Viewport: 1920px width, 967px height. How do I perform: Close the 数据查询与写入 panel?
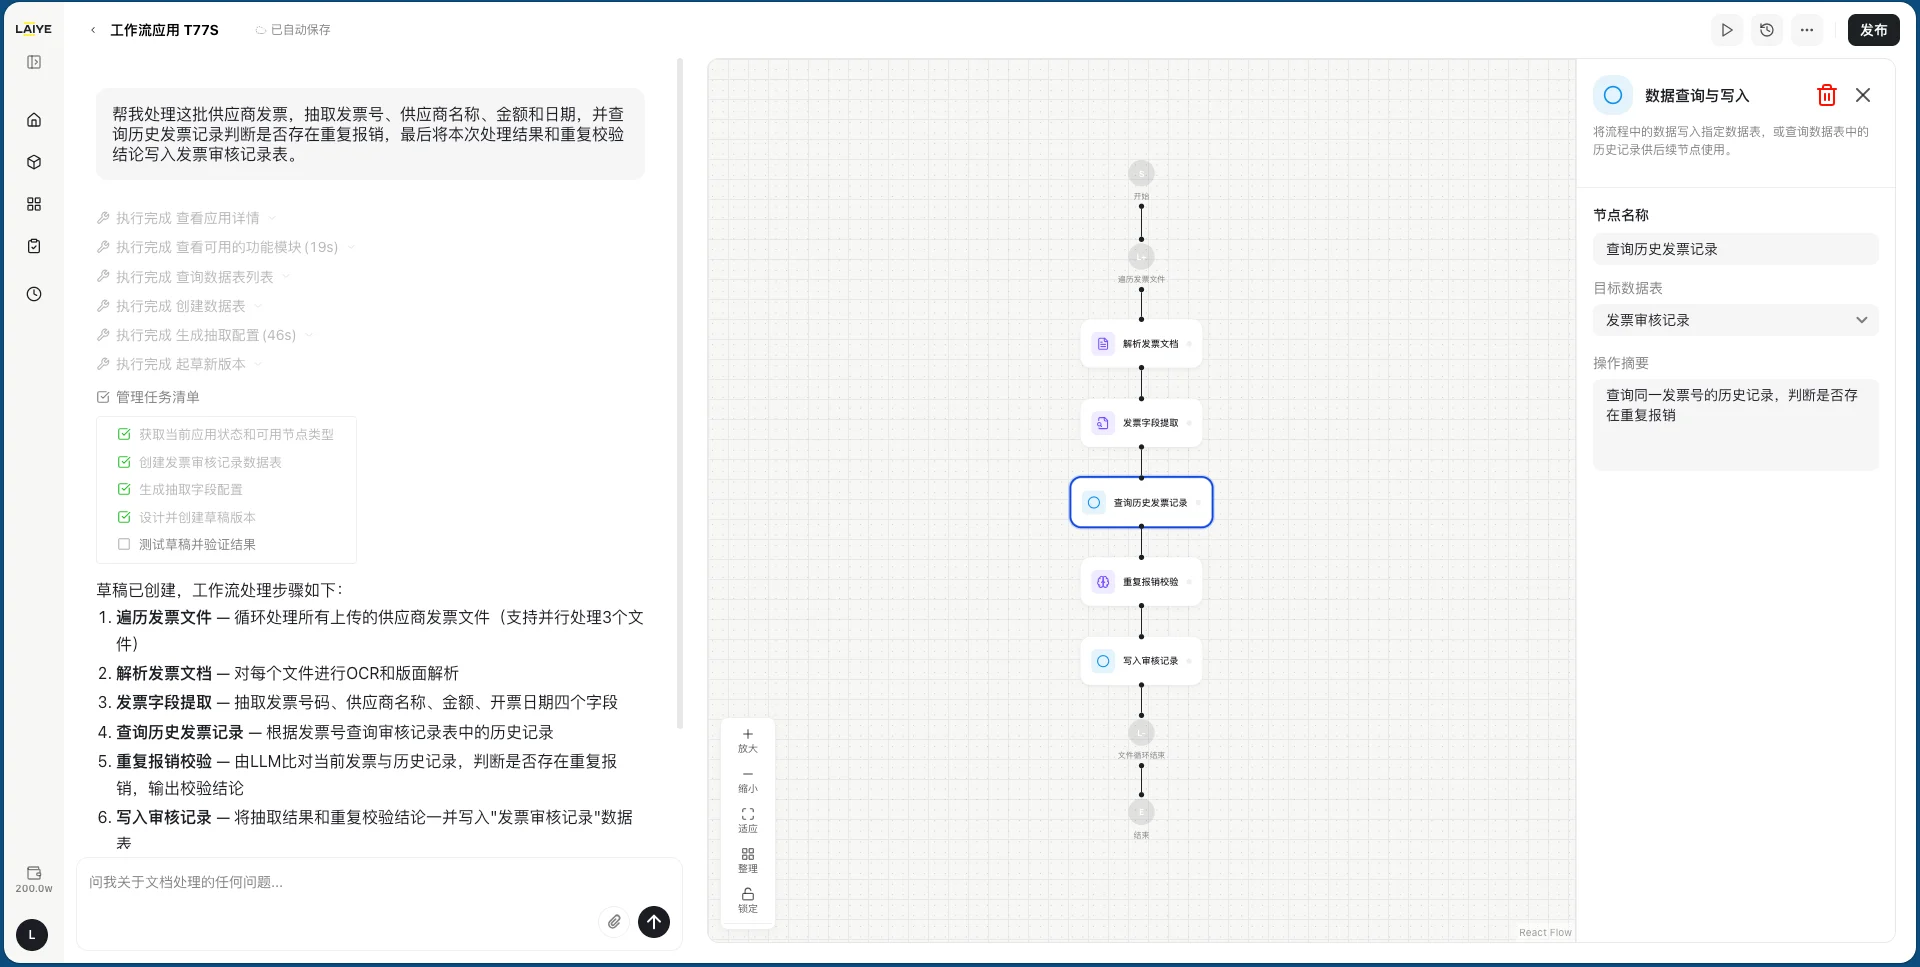point(1863,95)
